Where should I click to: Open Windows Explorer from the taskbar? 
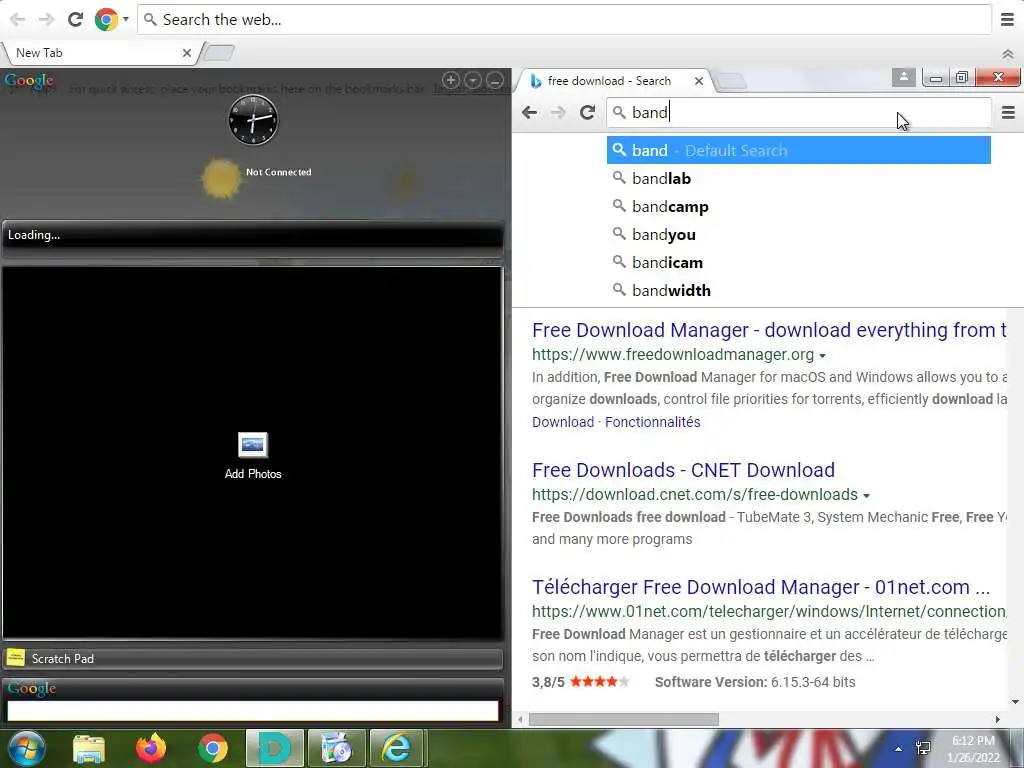tap(89, 748)
